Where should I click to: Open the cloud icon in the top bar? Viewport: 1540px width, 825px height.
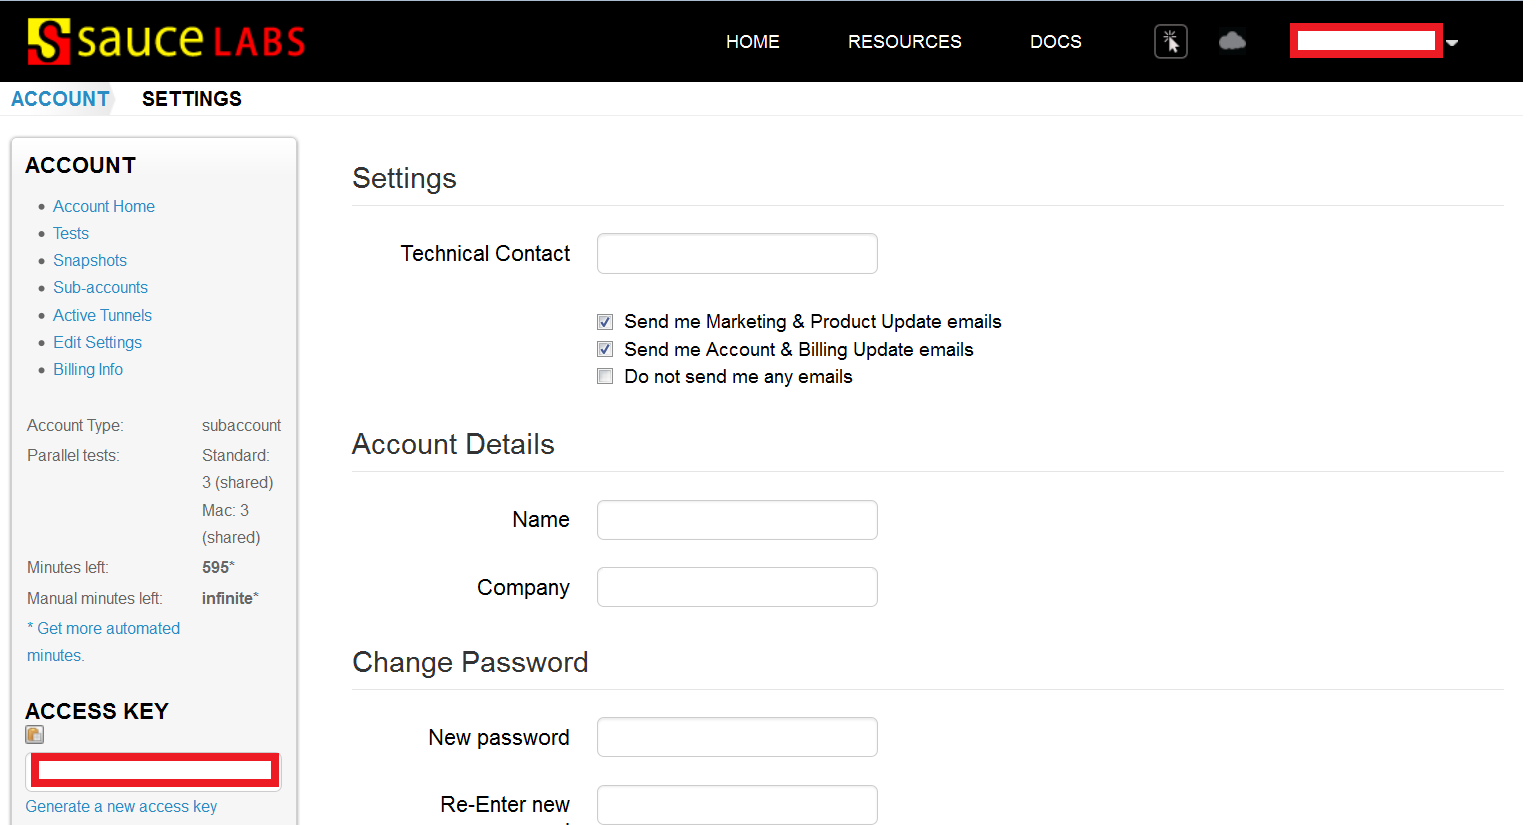tap(1232, 40)
